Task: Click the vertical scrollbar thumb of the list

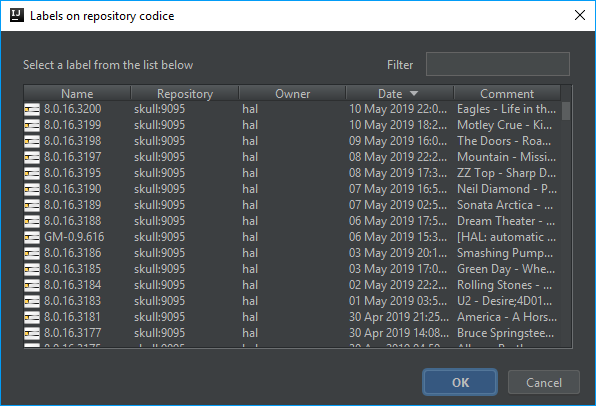Action: [566, 111]
